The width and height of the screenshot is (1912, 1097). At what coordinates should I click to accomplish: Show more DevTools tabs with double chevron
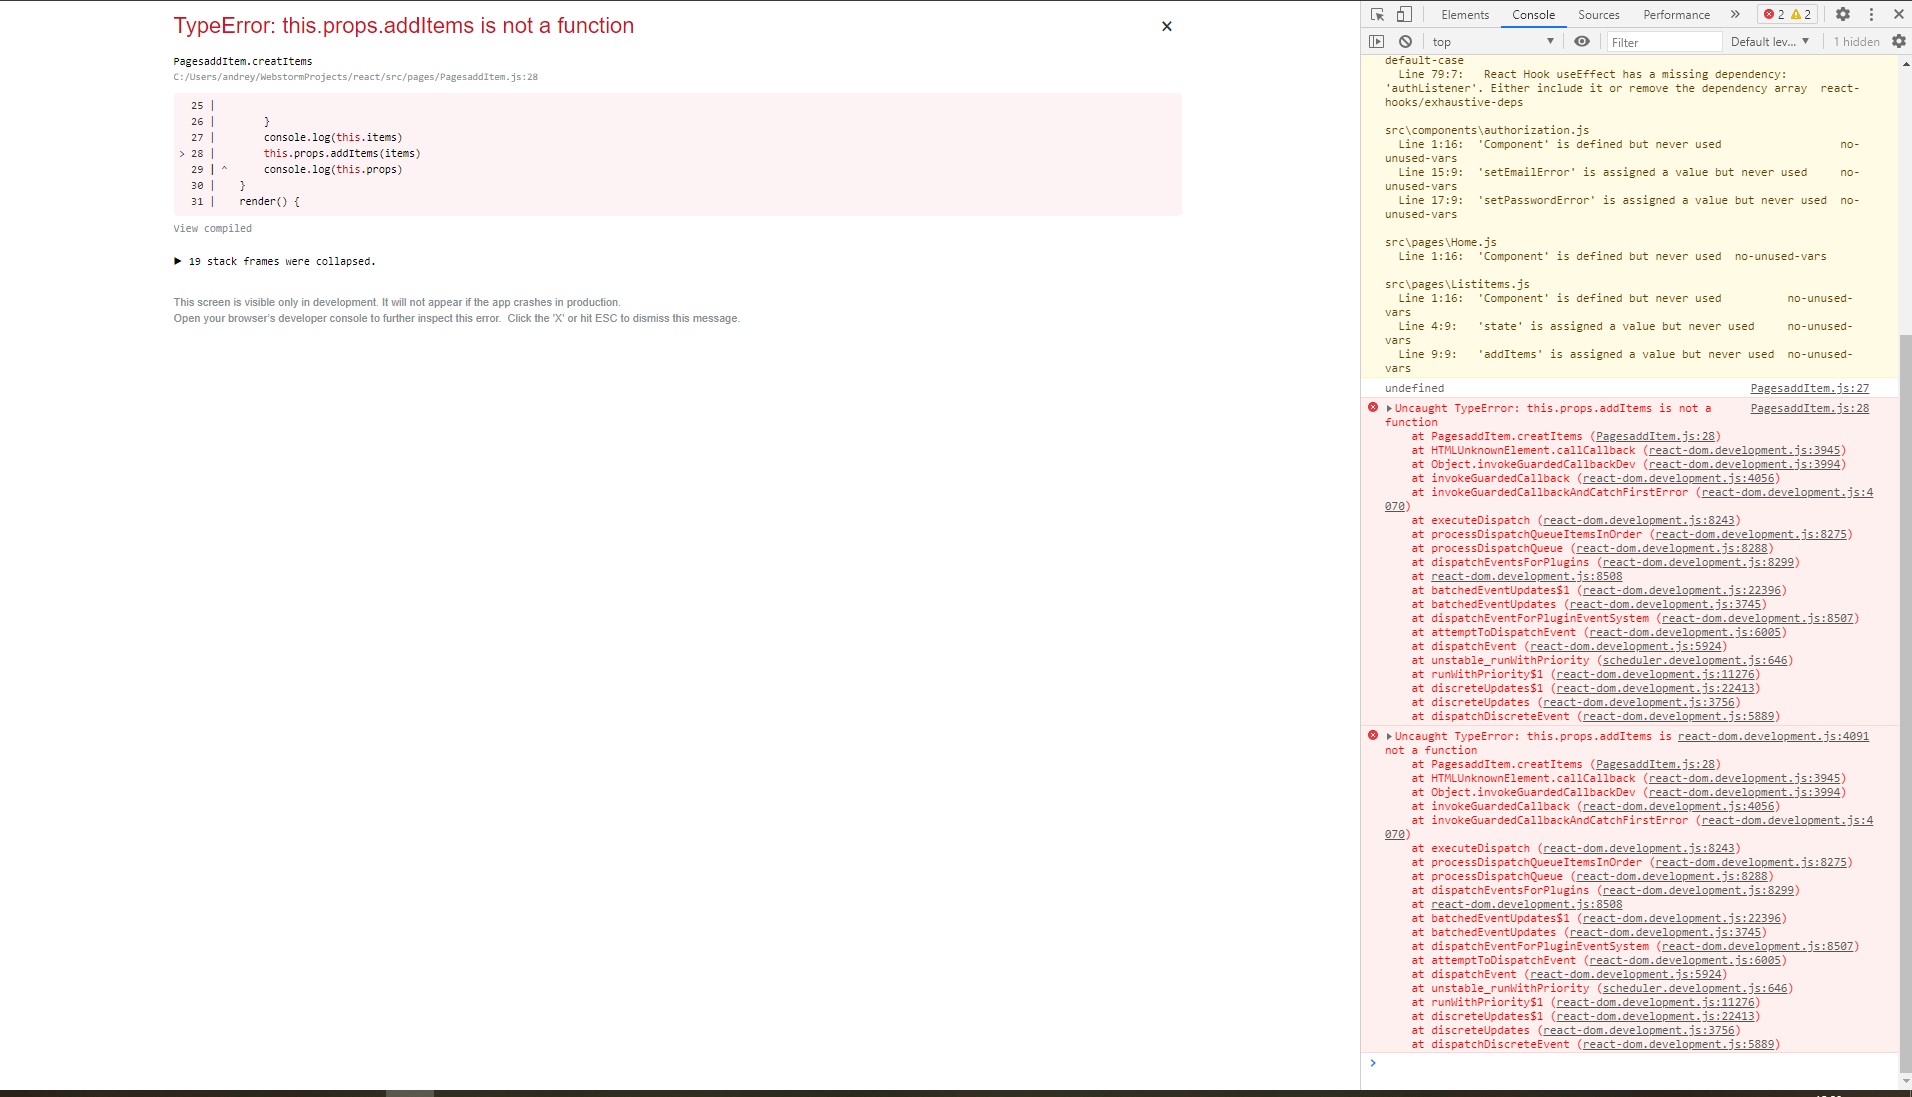click(x=1735, y=14)
